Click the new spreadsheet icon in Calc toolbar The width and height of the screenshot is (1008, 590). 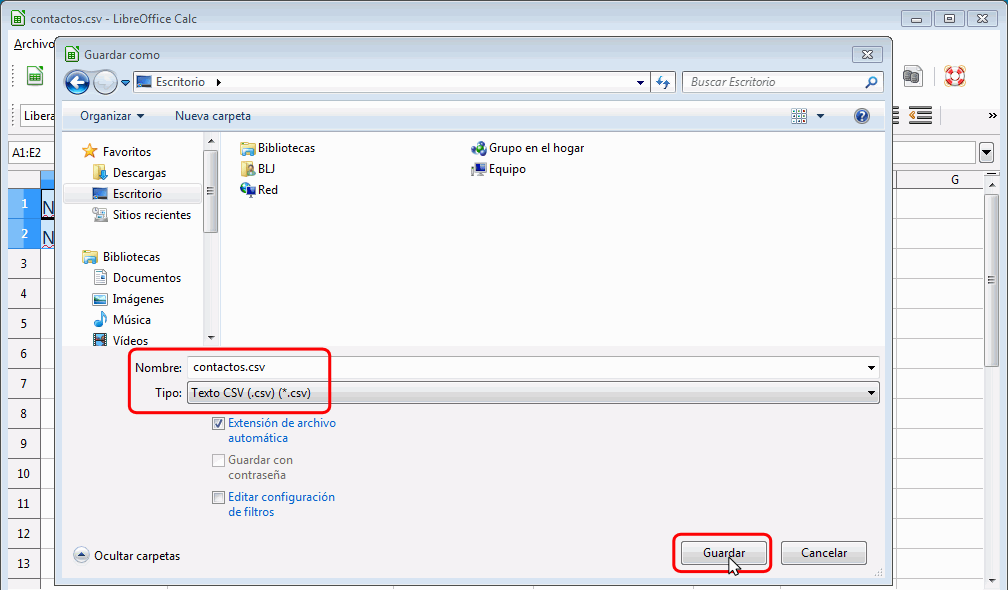pos(35,76)
